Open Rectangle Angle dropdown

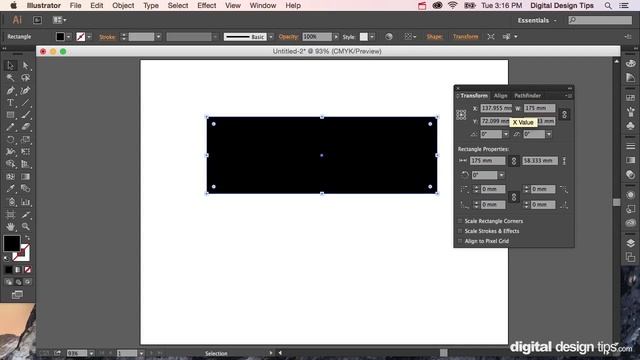[502, 175]
